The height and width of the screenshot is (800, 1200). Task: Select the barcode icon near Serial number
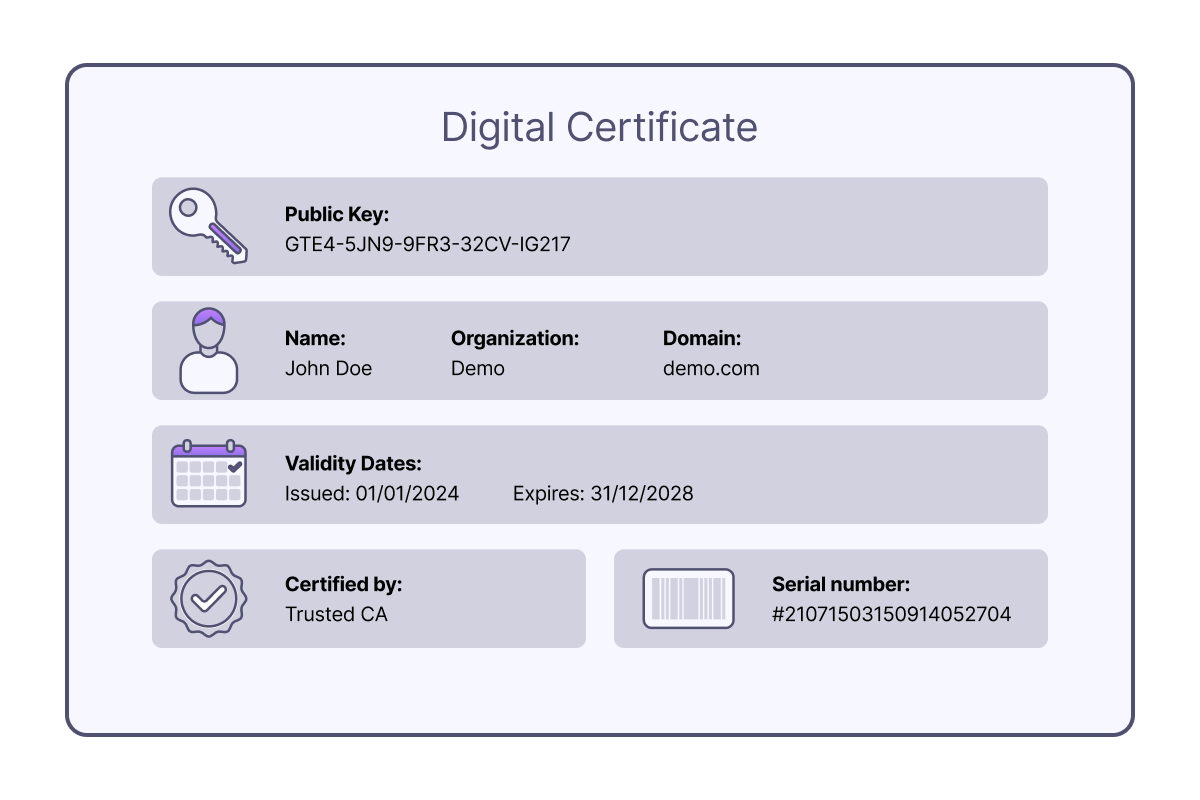pos(688,598)
